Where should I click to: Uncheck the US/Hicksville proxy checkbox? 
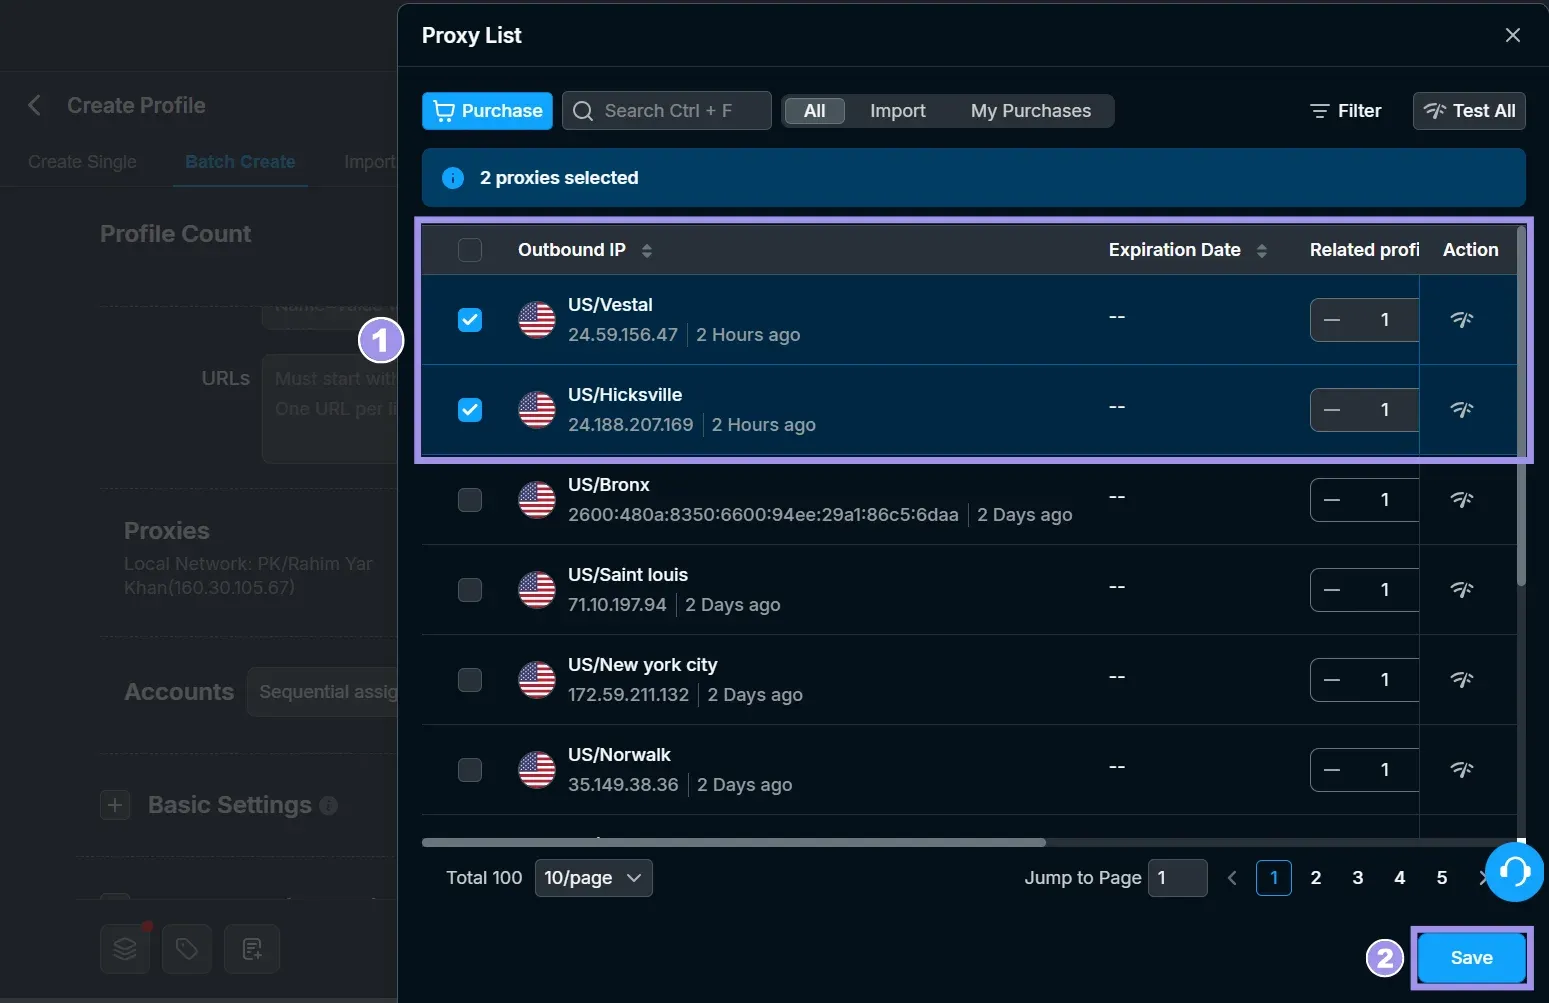(x=470, y=410)
